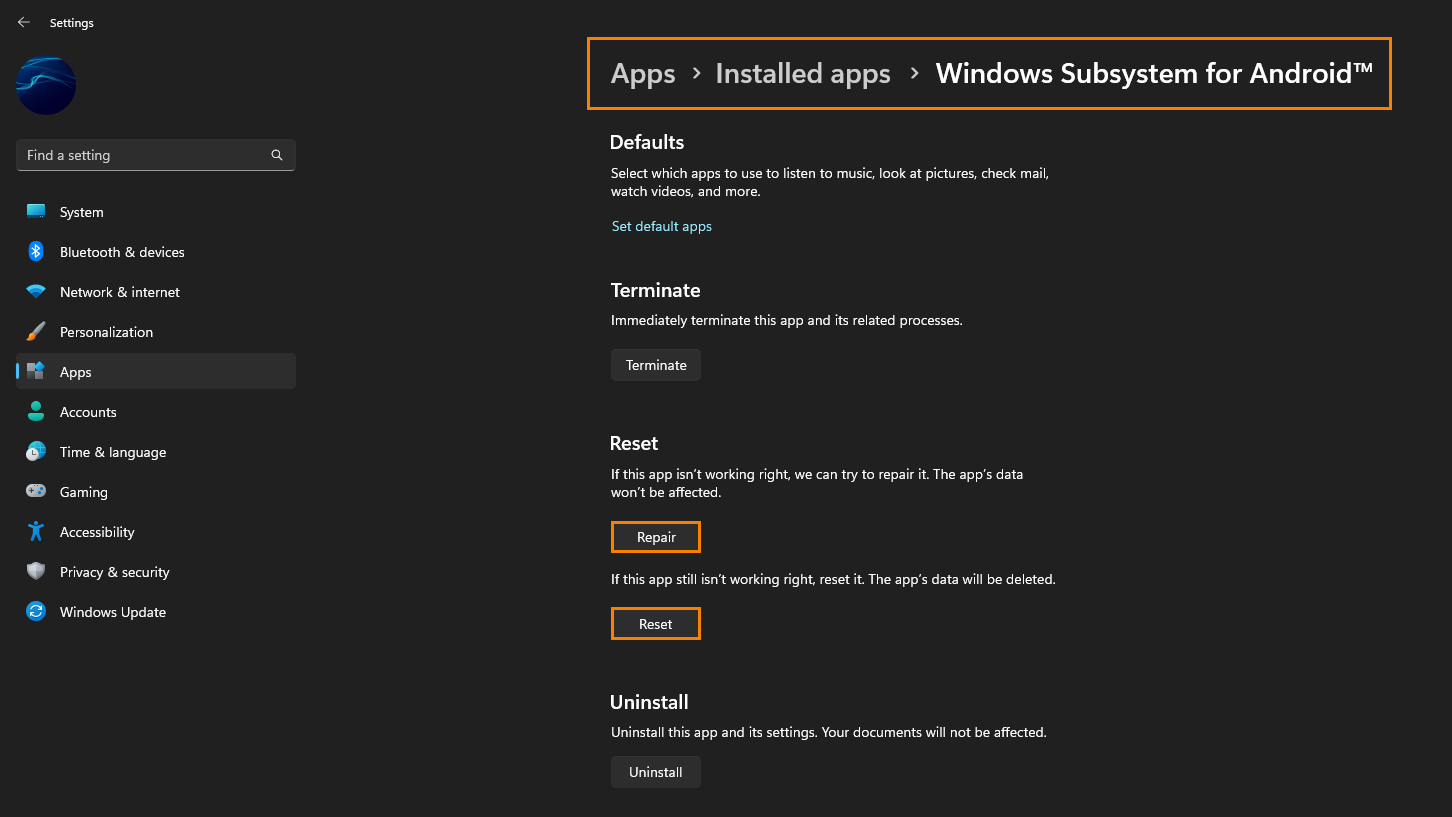Click the Reset button
The width and height of the screenshot is (1452, 817).
point(656,624)
